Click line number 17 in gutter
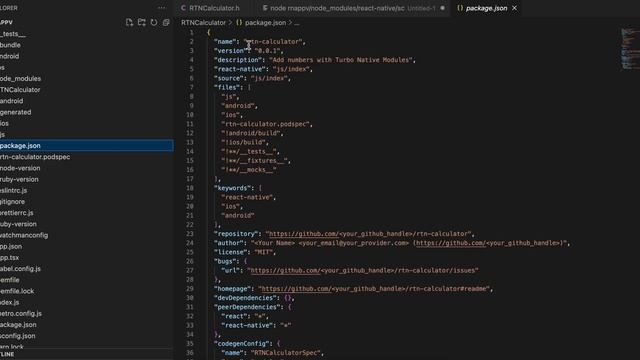Screen dimensions: 640x360 (190, 179)
